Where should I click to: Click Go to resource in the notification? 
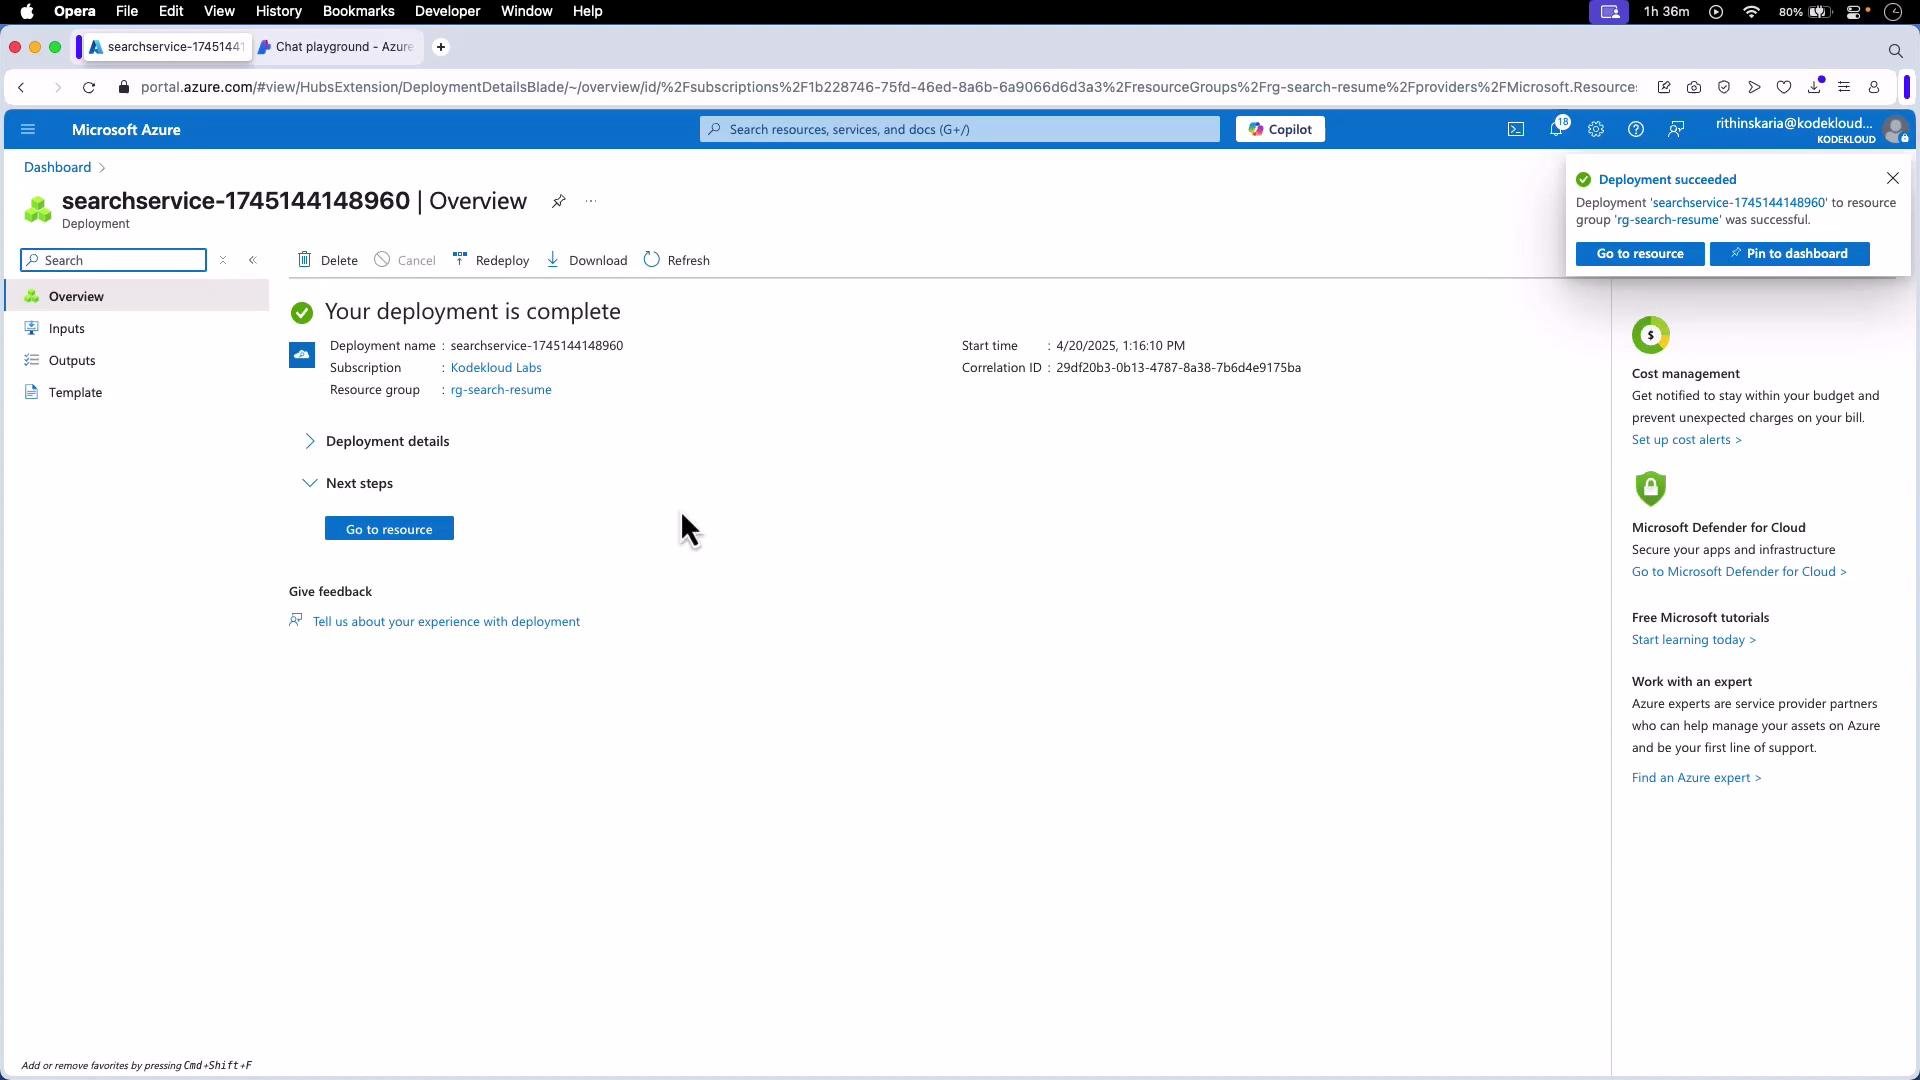tap(1640, 254)
